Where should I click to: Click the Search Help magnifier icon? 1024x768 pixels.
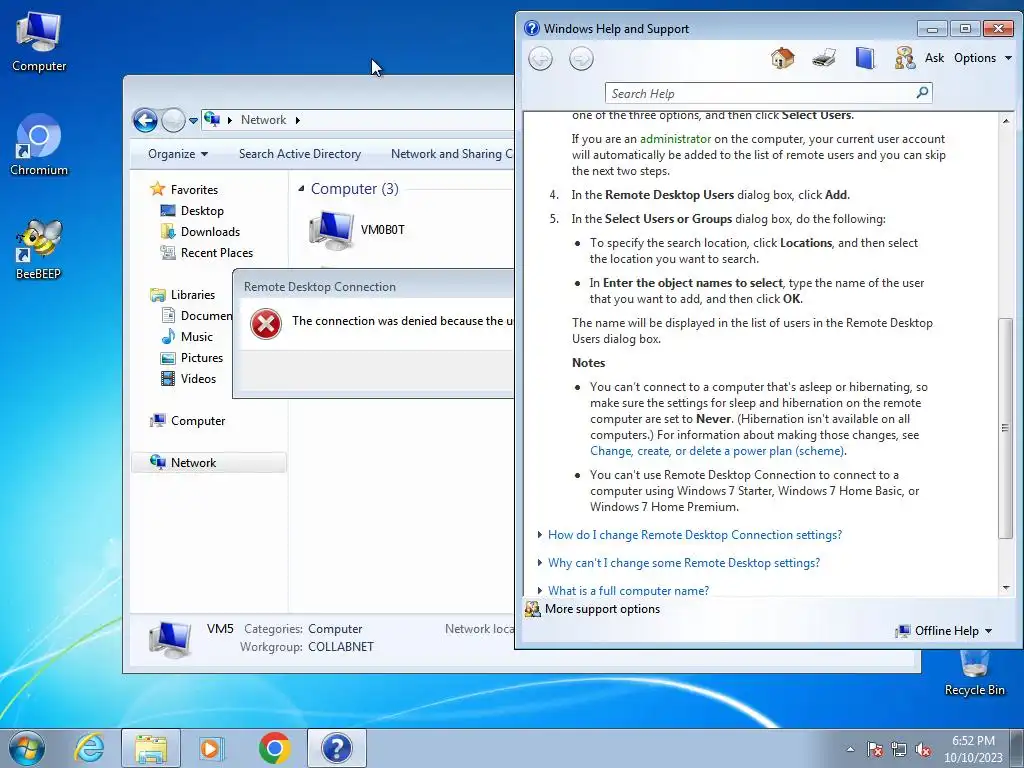point(922,93)
